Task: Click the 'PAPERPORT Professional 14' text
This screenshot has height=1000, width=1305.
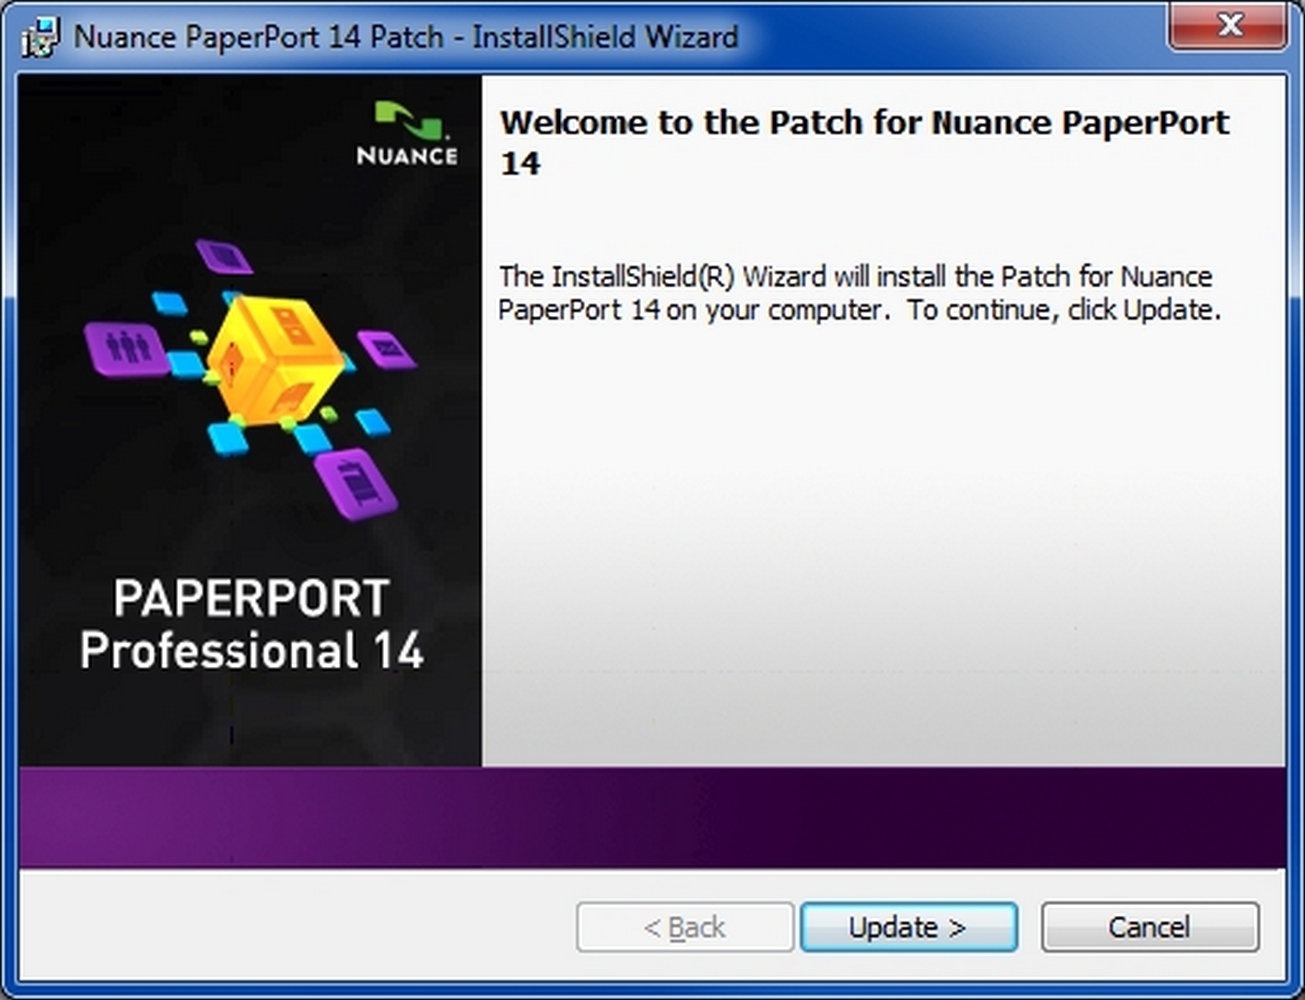Action: click(251, 625)
